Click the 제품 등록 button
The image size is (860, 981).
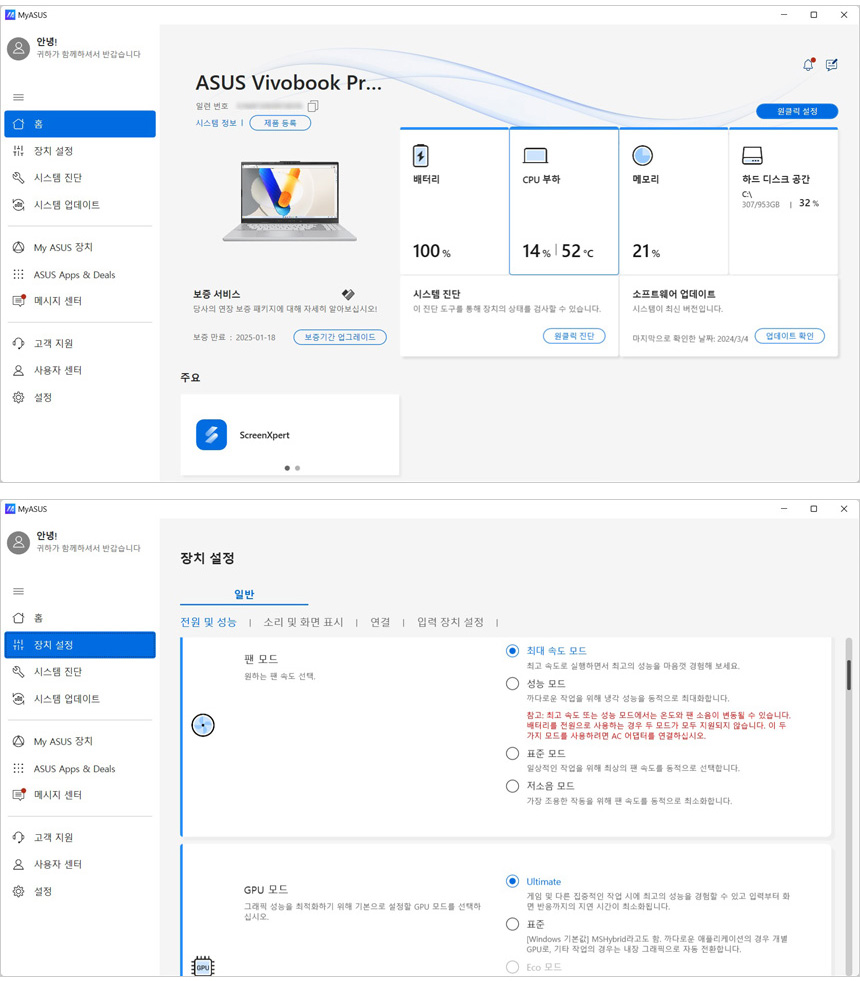280,123
